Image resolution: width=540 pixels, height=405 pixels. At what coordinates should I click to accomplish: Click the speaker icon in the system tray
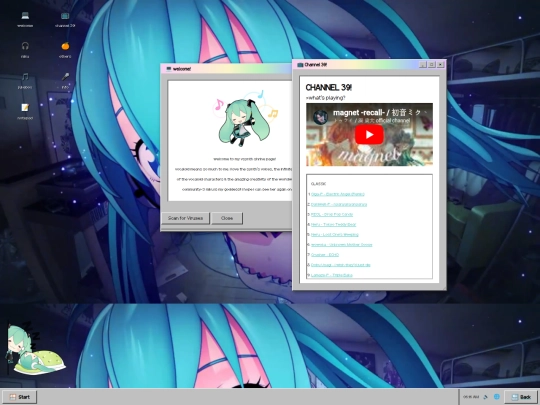(486, 397)
